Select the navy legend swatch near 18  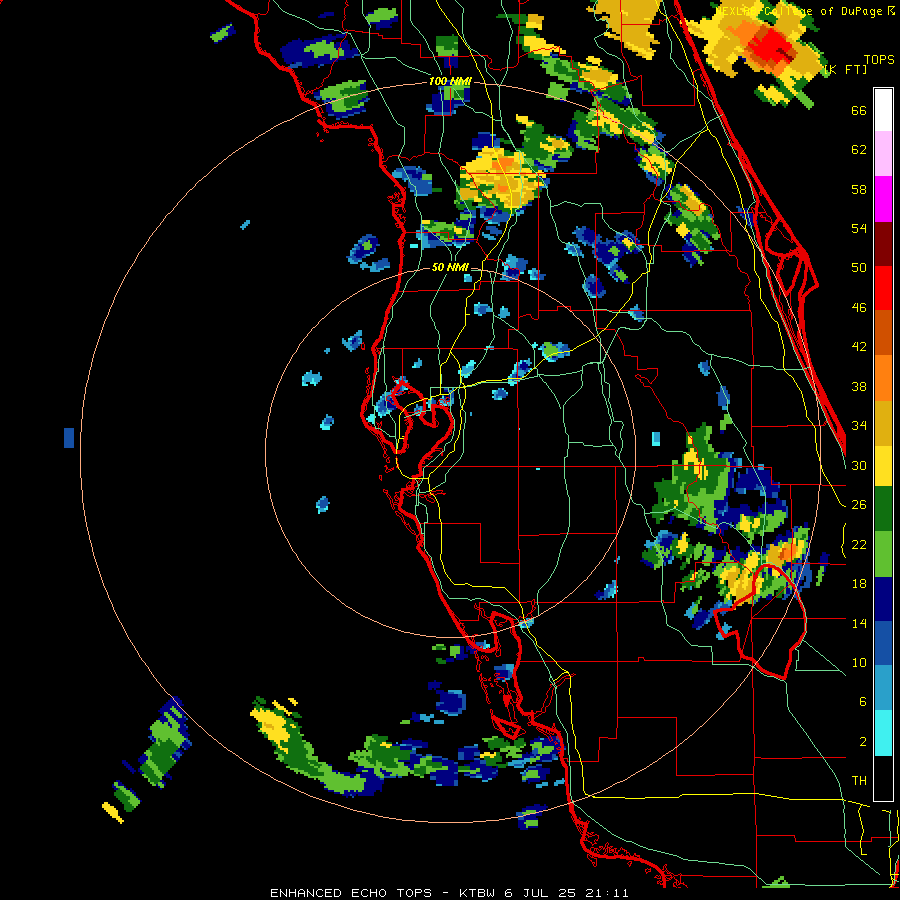point(883,599)
